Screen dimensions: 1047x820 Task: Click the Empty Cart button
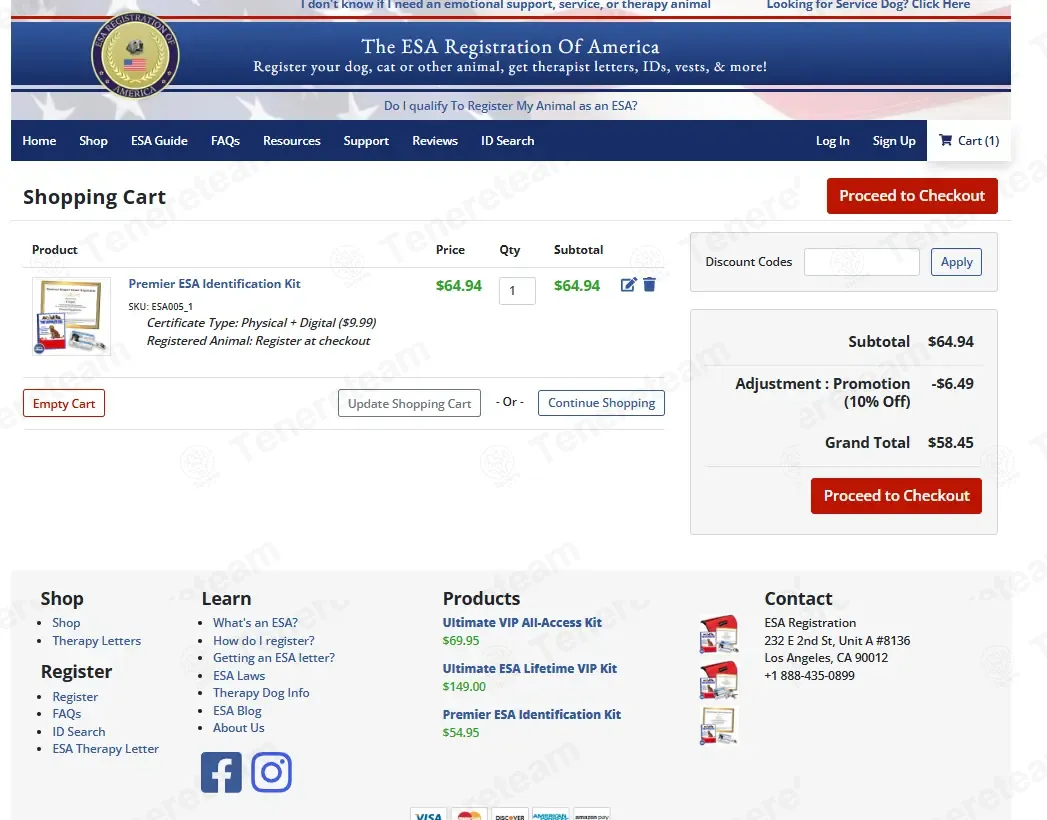[x=64, y=403]
